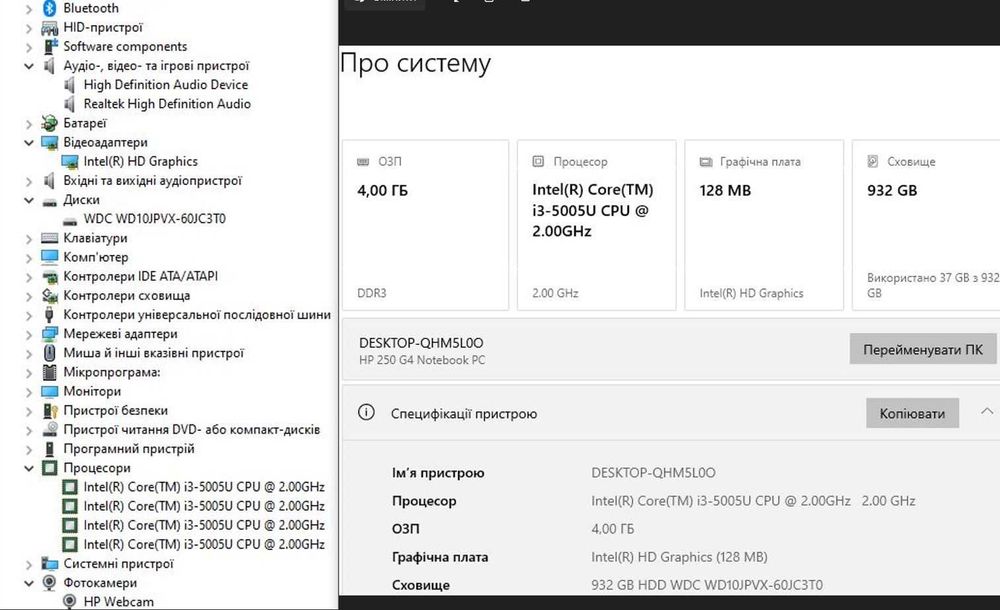Click the Intel(R) HD Graphics (128 MB) value
Image resolution: width=1000 pixels, height=610 pixels.
click(x=679, y=557)
